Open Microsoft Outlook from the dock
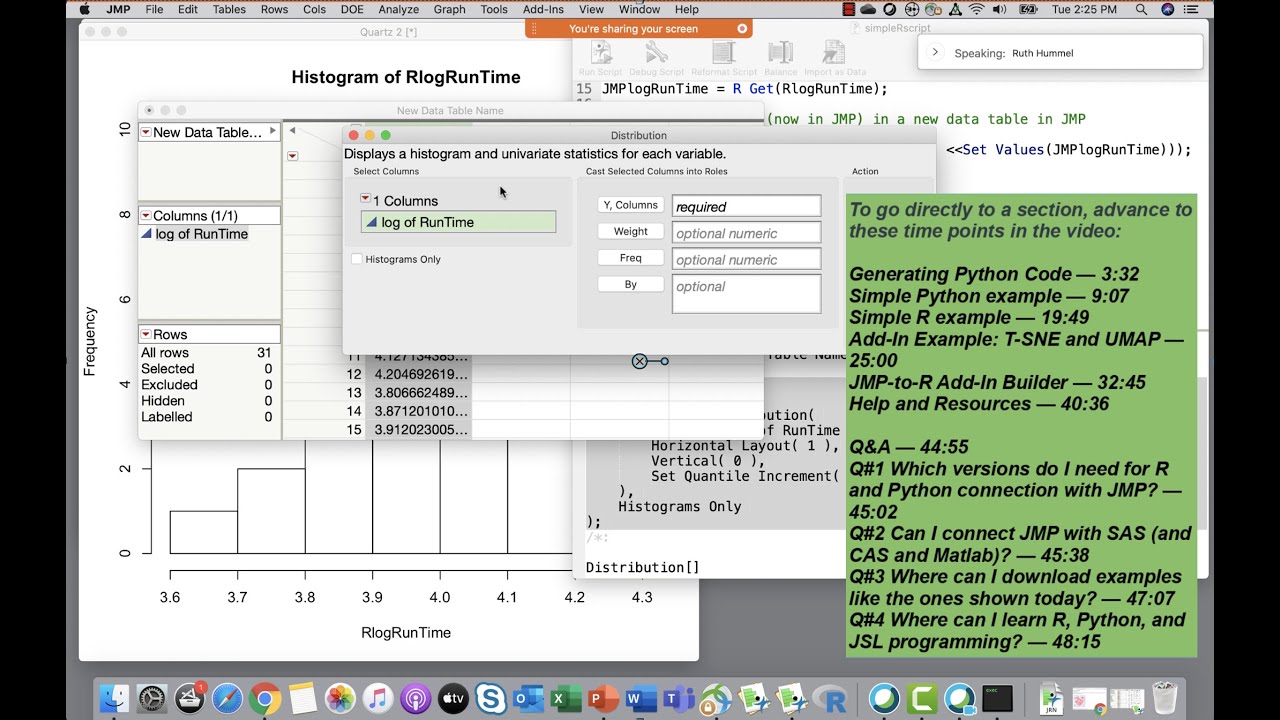The height and width of the screenshot is (720, 1280). tap(526, 698)
